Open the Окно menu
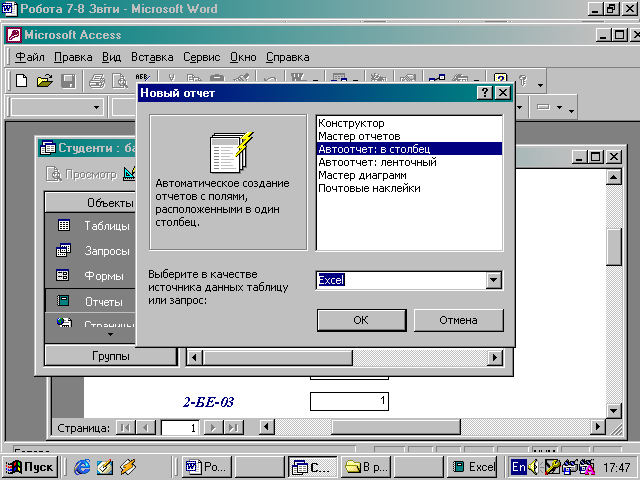Viewport: 640px width, 480px height. pyautogui.click(x=243, y=57)
